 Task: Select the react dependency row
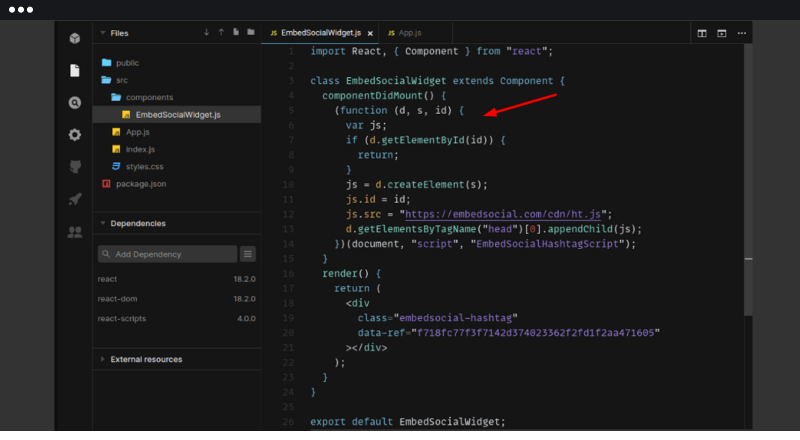pos(177,279)
